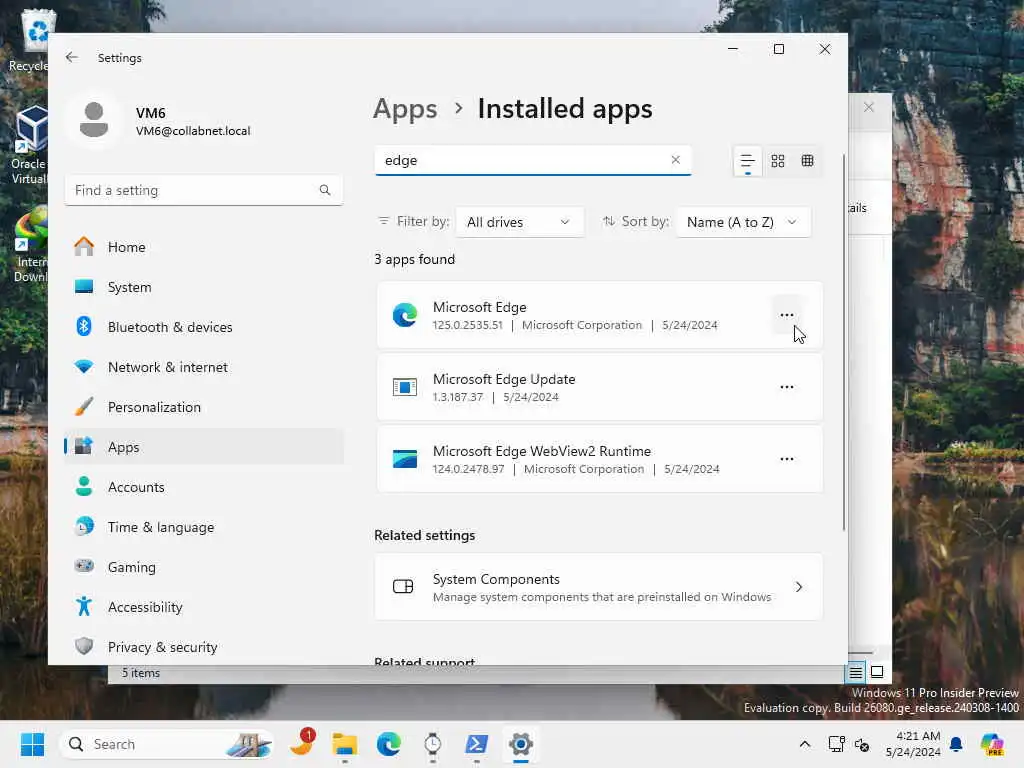The image size is (1024, 768).
Task: Show hidden system tray icons
Action: click(x=805, y=744)
